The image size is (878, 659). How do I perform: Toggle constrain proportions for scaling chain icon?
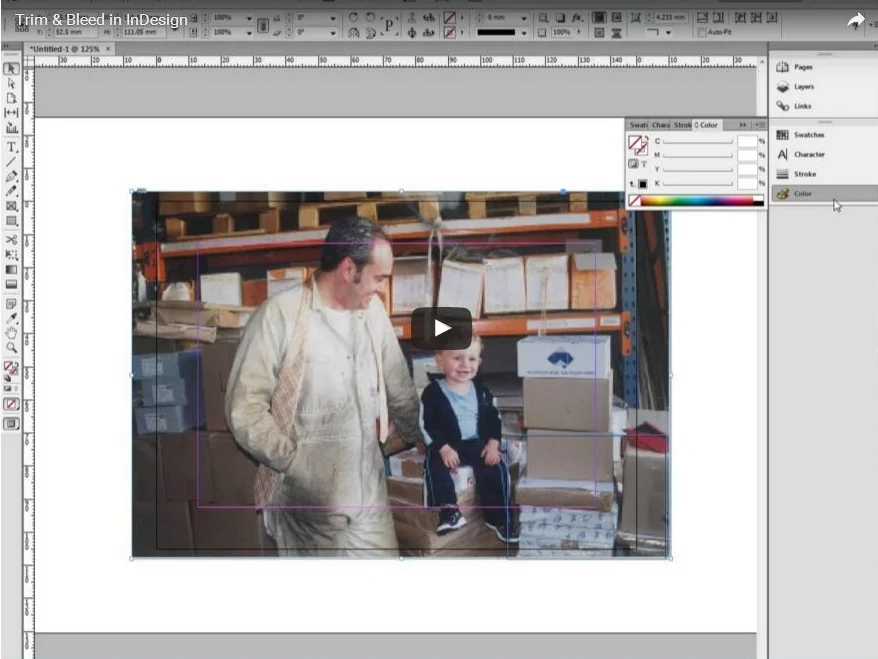tap(263, 25)
